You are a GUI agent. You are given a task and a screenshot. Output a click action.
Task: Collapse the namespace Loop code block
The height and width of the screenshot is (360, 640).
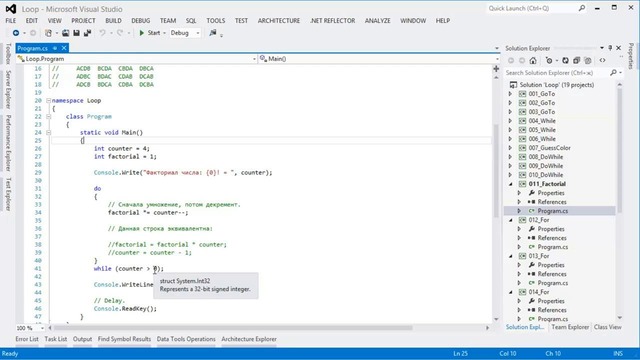(x=48, y=100)
